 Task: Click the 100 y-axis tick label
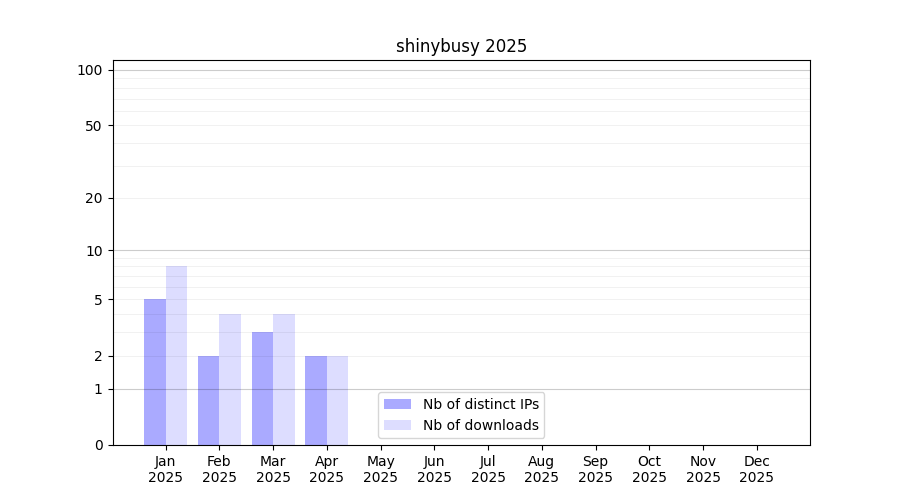tap(90, 70)
